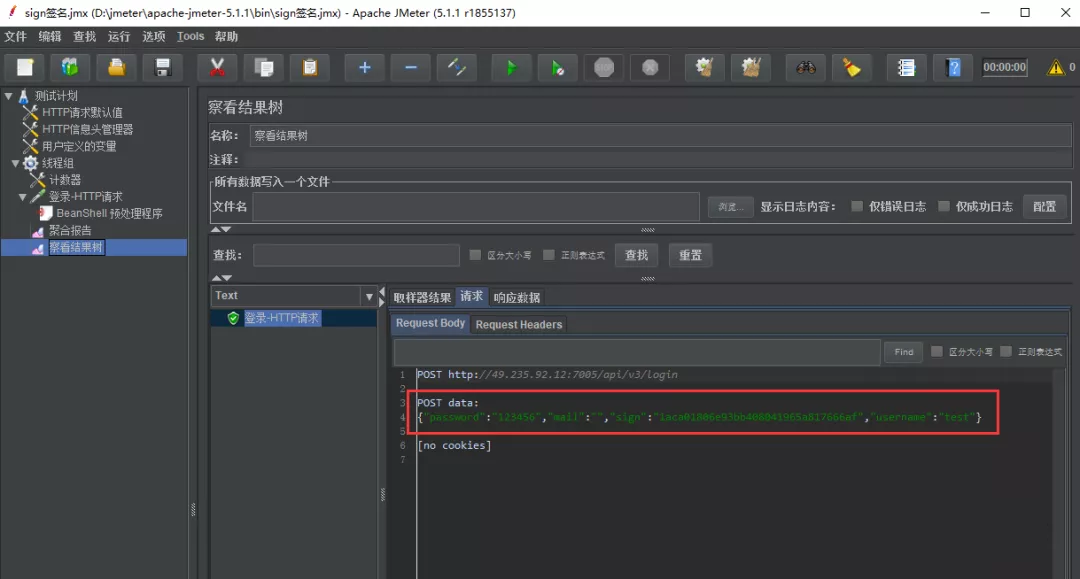Open the 文件 menu
The width and height of the screenshot is (1080, 579).
tap(15, 36)
